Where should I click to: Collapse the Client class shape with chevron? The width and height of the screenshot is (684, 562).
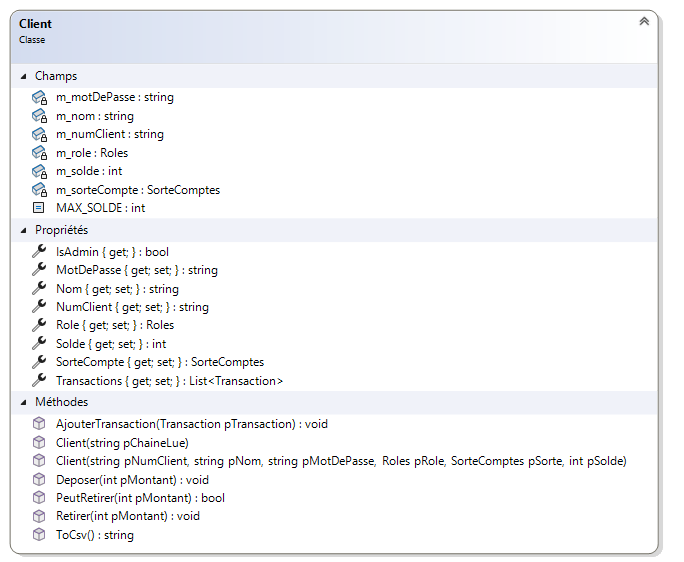tap(644, 21)
